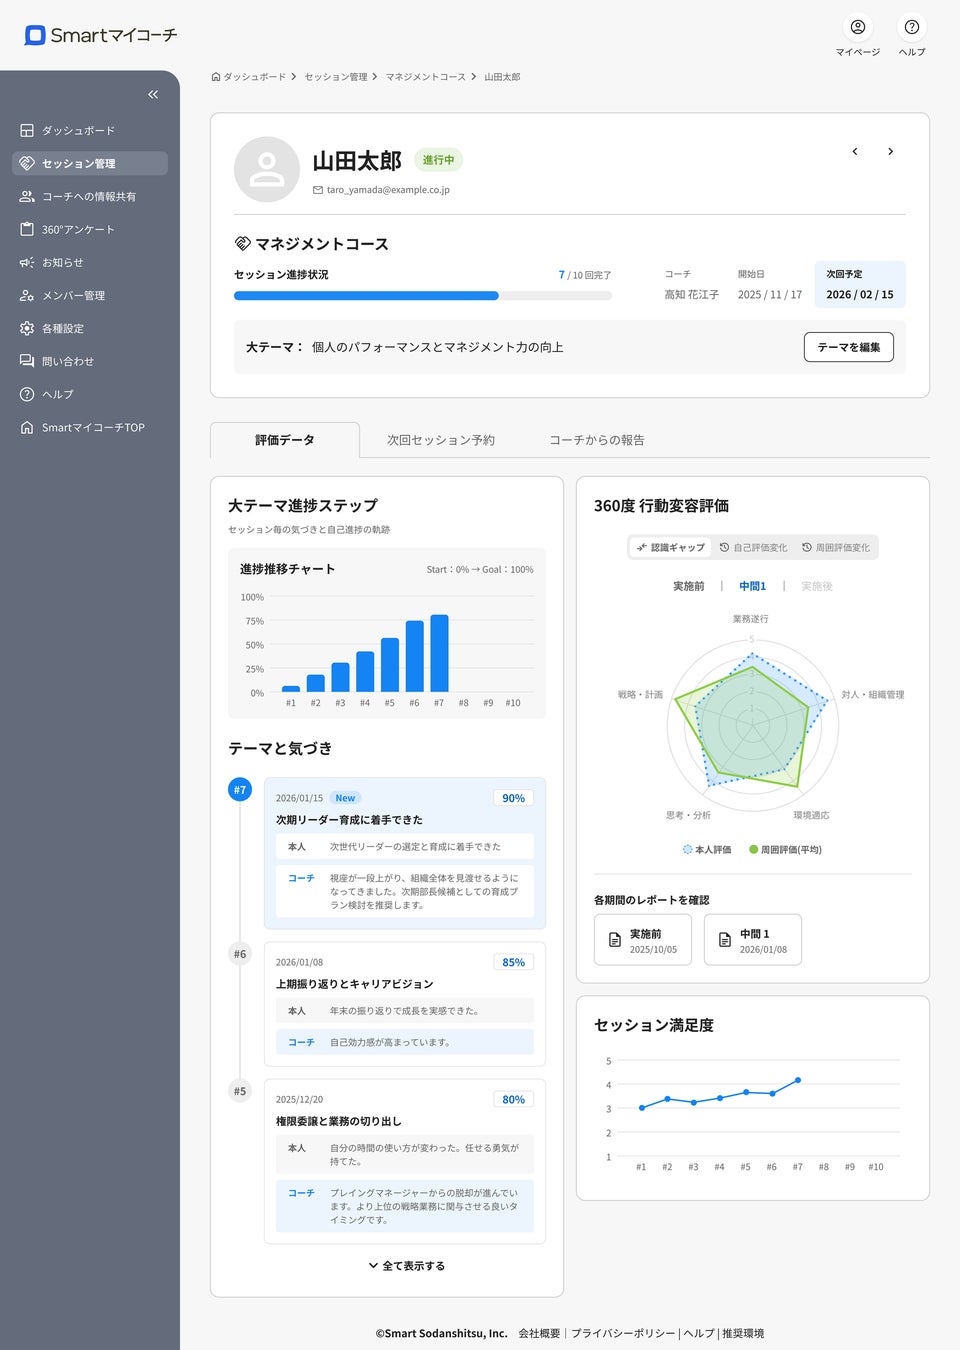Click 山田太郎 profile avatar

[267, 169]
